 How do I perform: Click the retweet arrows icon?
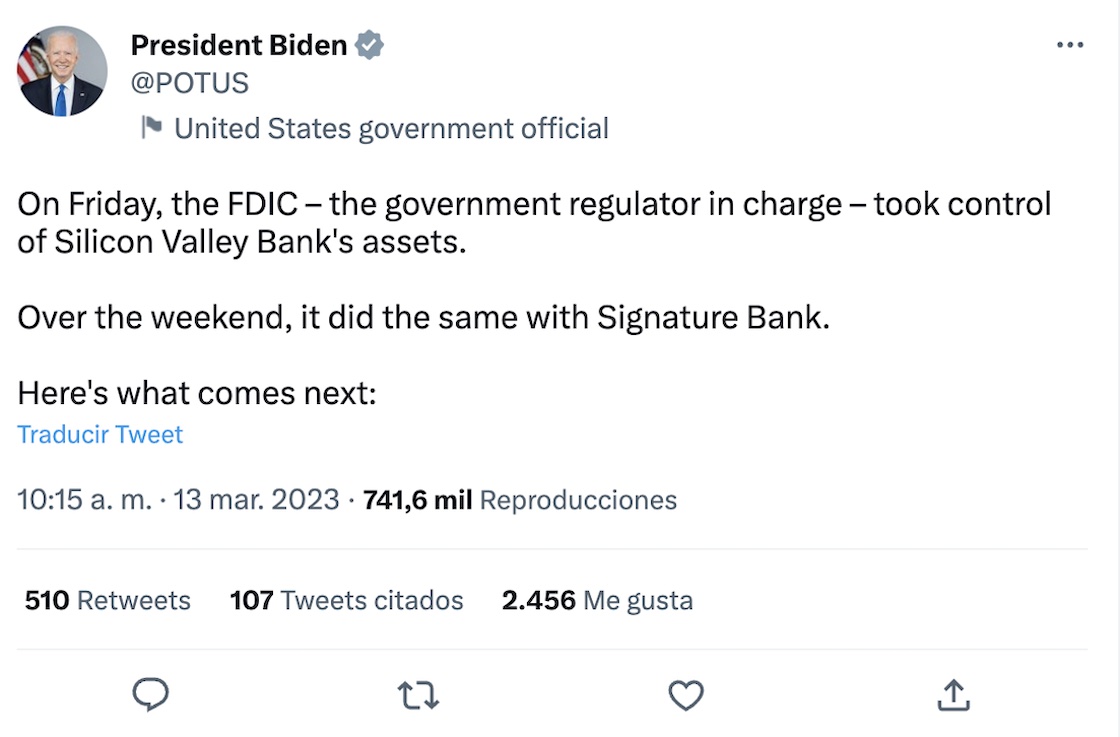(x=418, y=694)
